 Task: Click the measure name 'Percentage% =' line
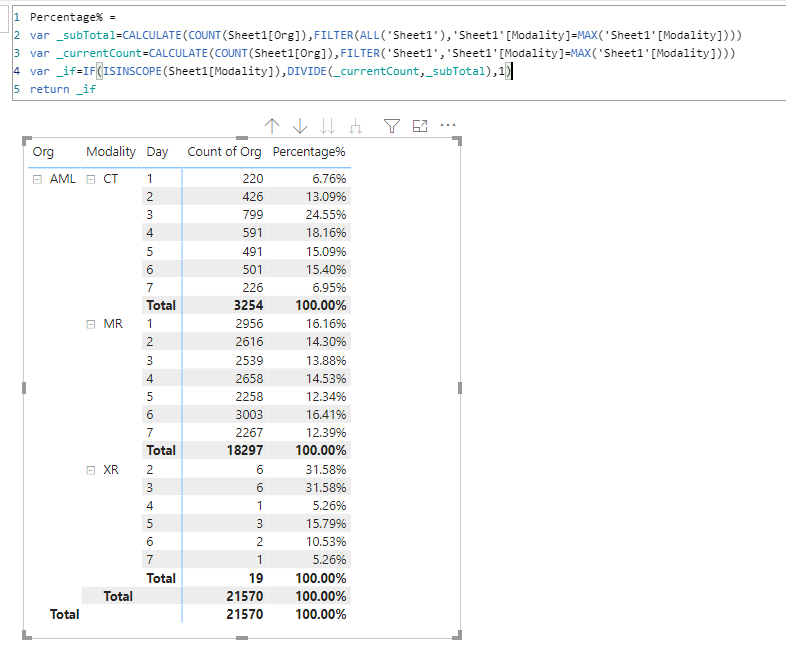pyautogui.click(x=73, y=18)
